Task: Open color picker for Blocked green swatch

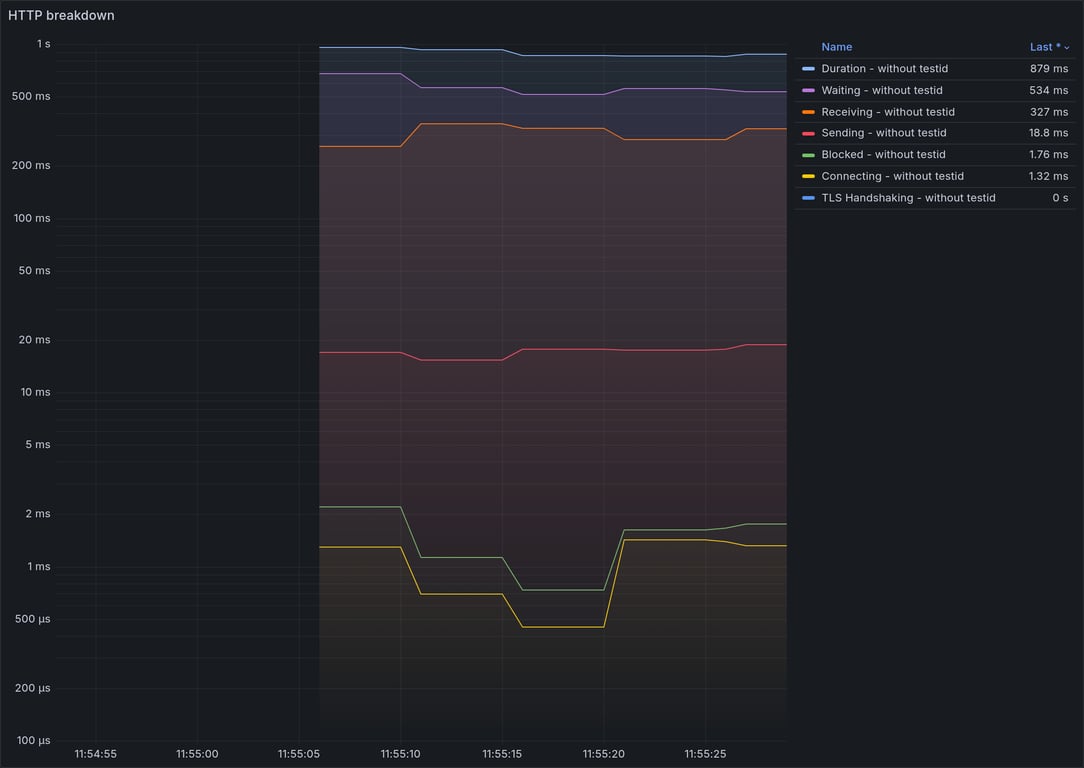Action: click(x=808, y=155)
